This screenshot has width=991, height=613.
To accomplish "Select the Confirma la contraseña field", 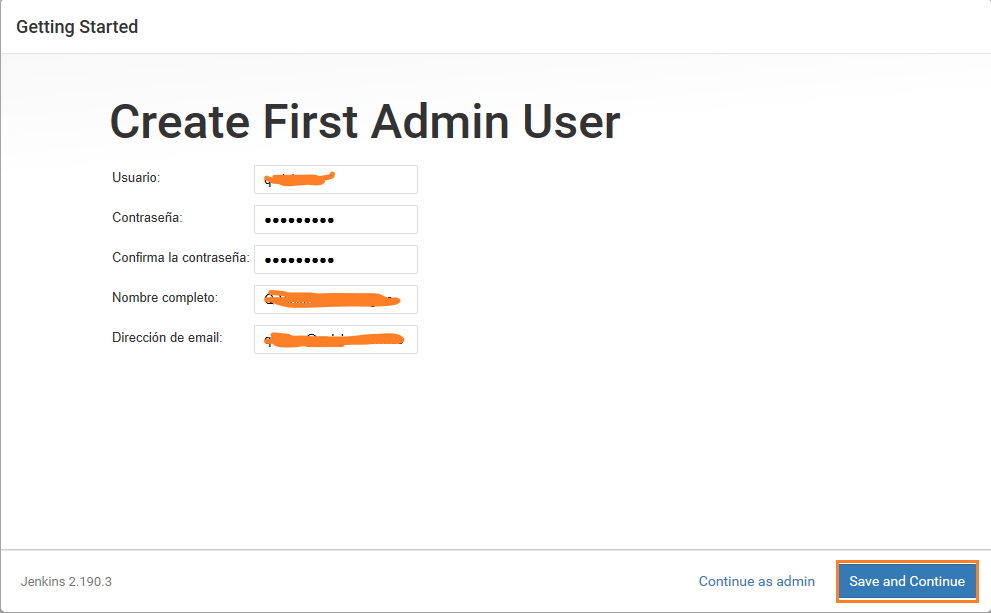I will point(336,260).
